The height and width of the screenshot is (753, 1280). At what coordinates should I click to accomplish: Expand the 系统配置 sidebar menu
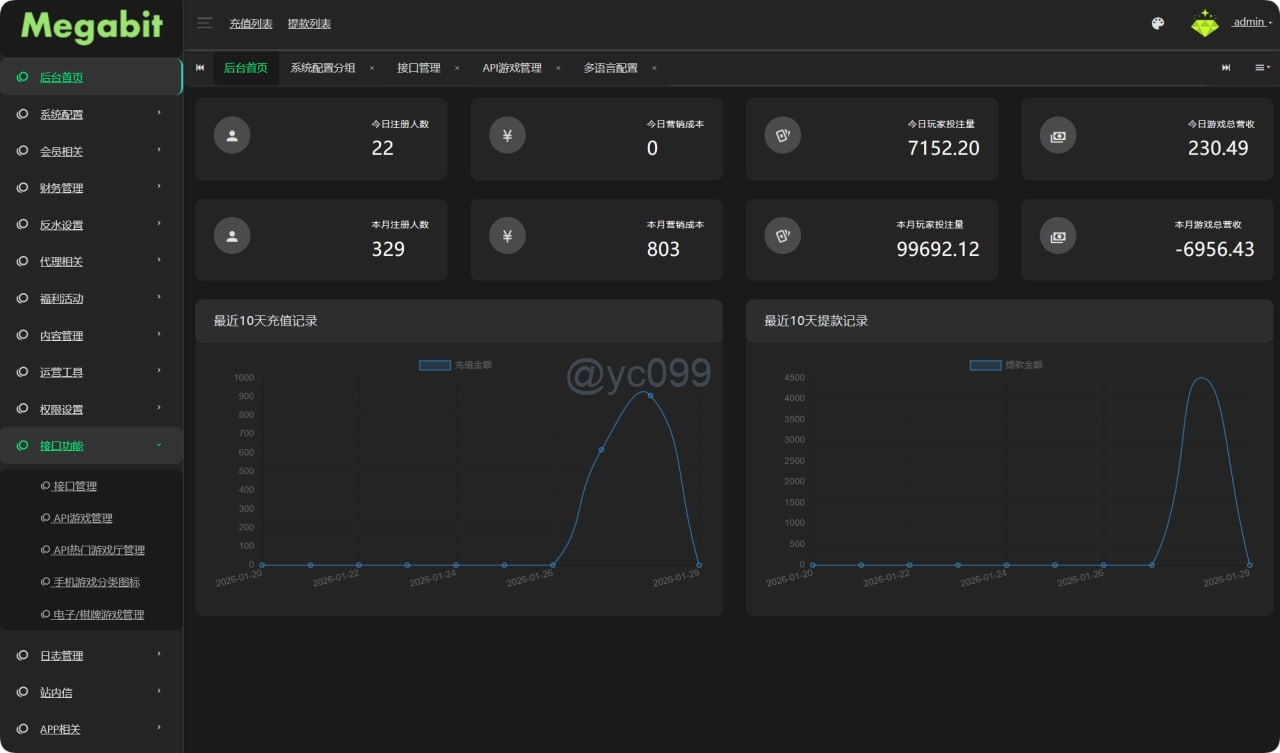(x=90, y=114)
